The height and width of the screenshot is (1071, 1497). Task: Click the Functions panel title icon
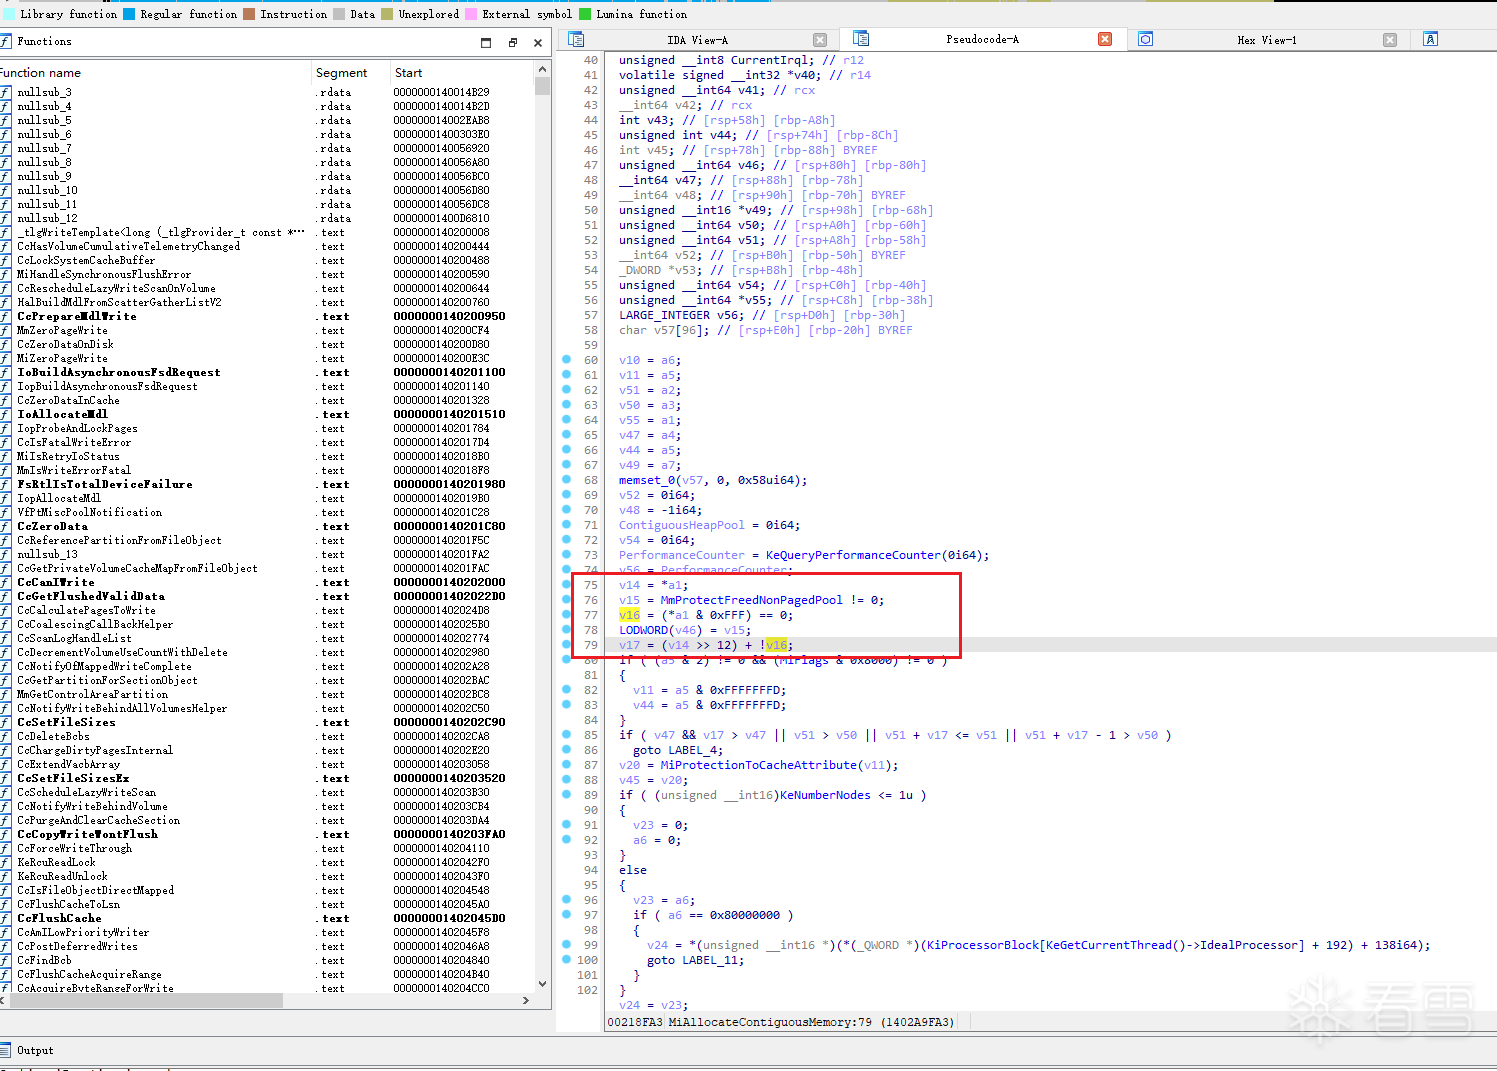coord(5,41)
